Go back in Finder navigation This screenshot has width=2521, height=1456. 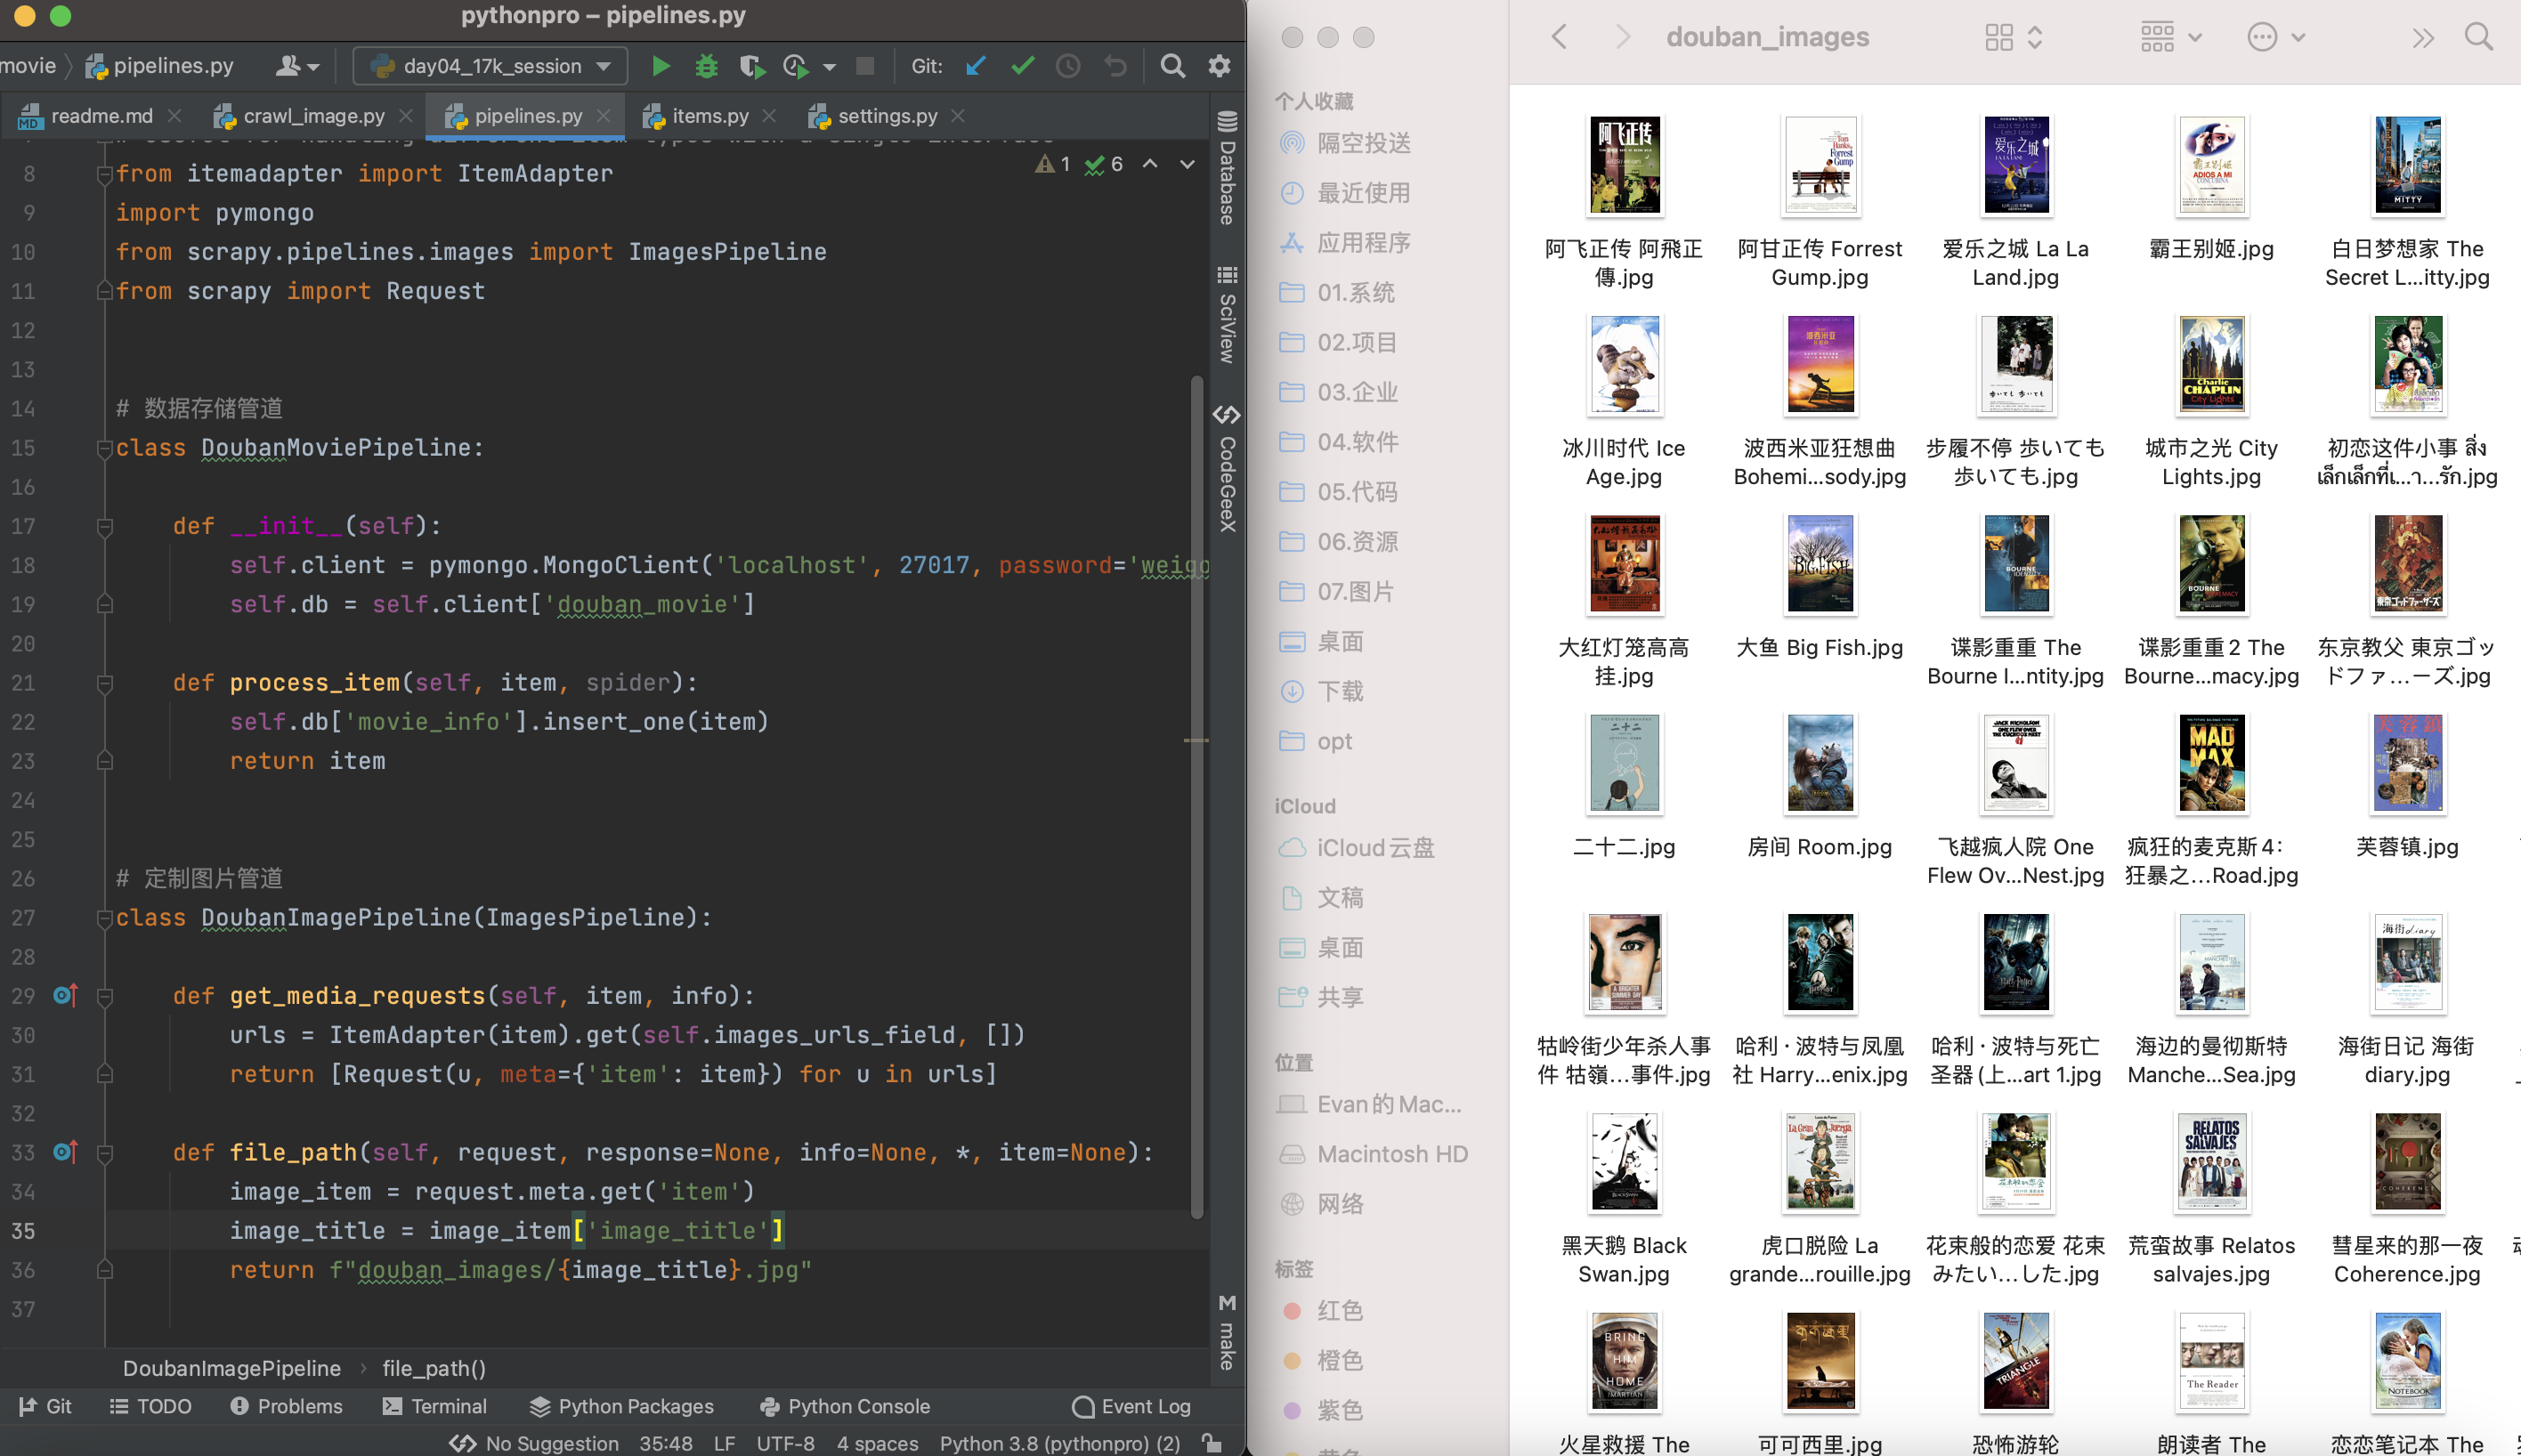coord(1559,37)
